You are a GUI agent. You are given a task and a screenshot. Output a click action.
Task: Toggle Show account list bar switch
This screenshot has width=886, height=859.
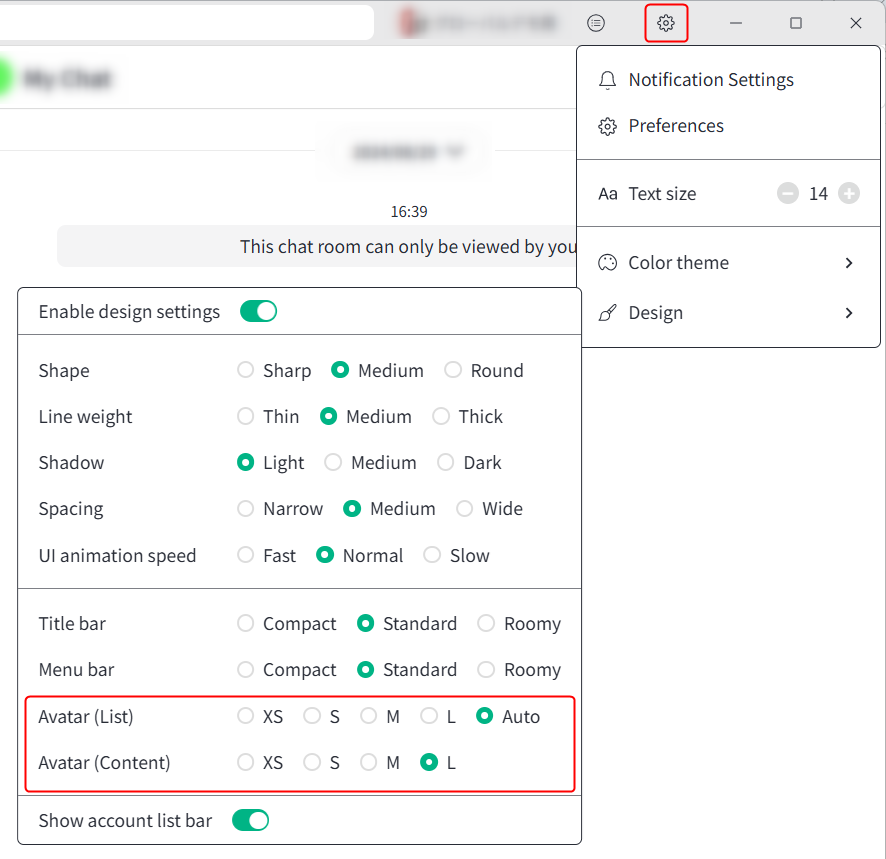[250, 821]
